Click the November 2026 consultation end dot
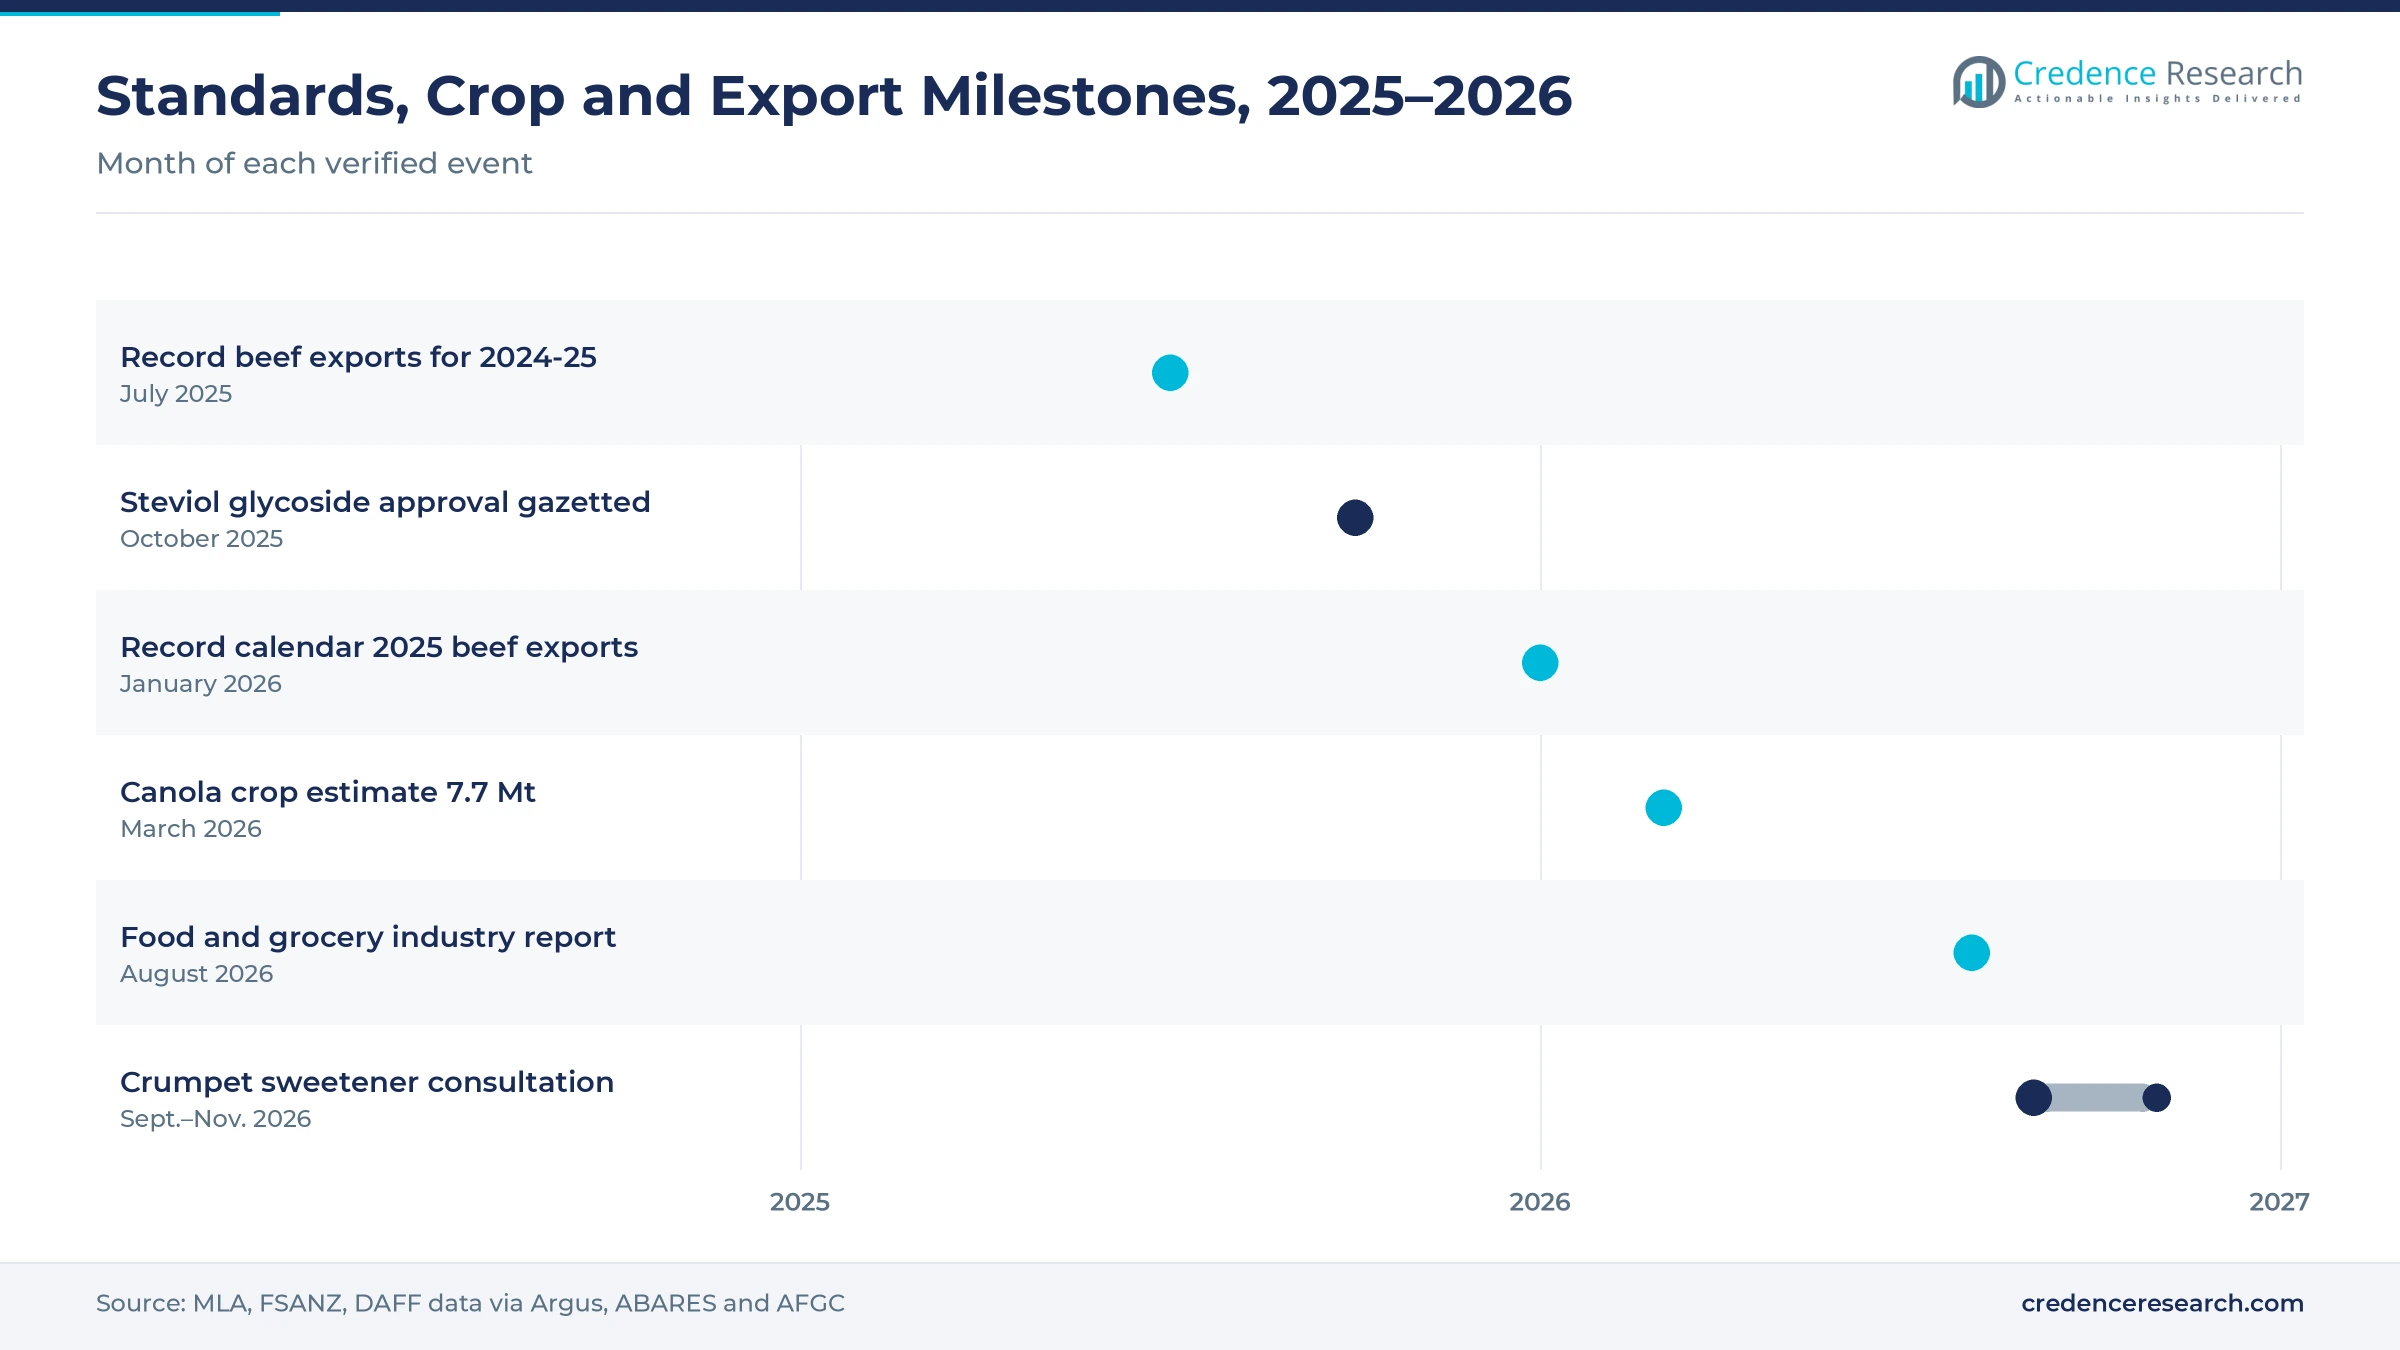2400x1350 pixels. pyautogui.click(x=2157, y=1098)
